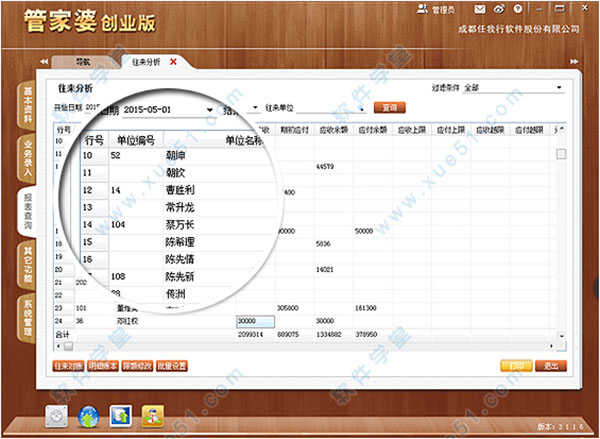Click the 应付余额 column header

tap(372, 130)
